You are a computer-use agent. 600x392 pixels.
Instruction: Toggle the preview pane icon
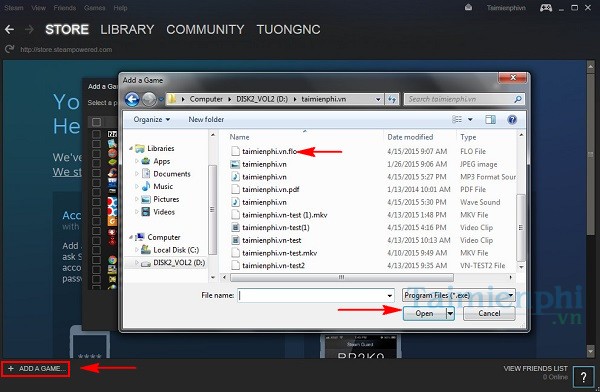(490, 119)
